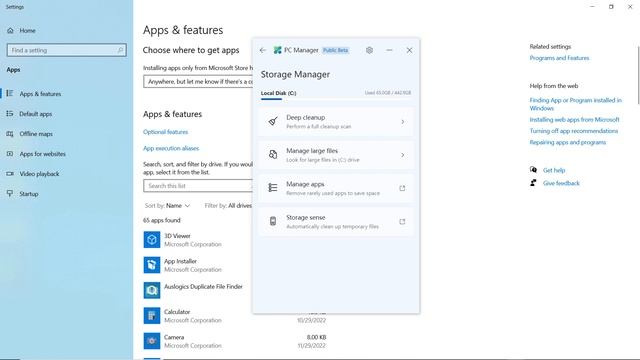640x360 pixels.
Task: Select the 3D Viewer app entry name
Action: pos(177,236)
